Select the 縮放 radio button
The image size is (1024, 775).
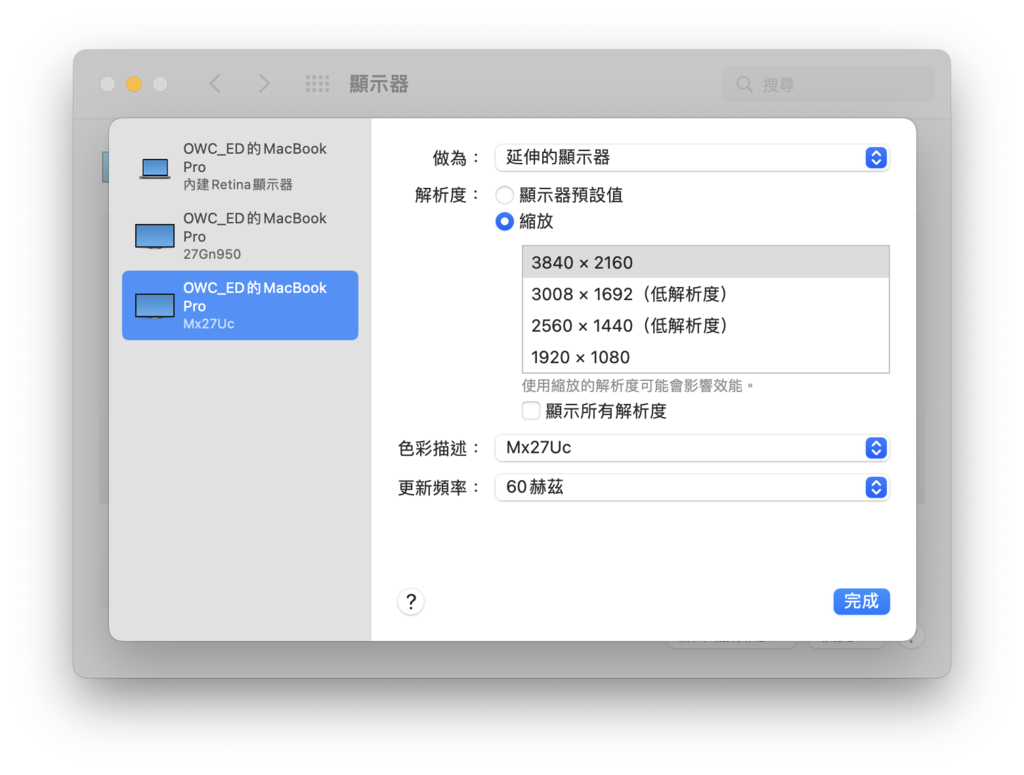504,221
